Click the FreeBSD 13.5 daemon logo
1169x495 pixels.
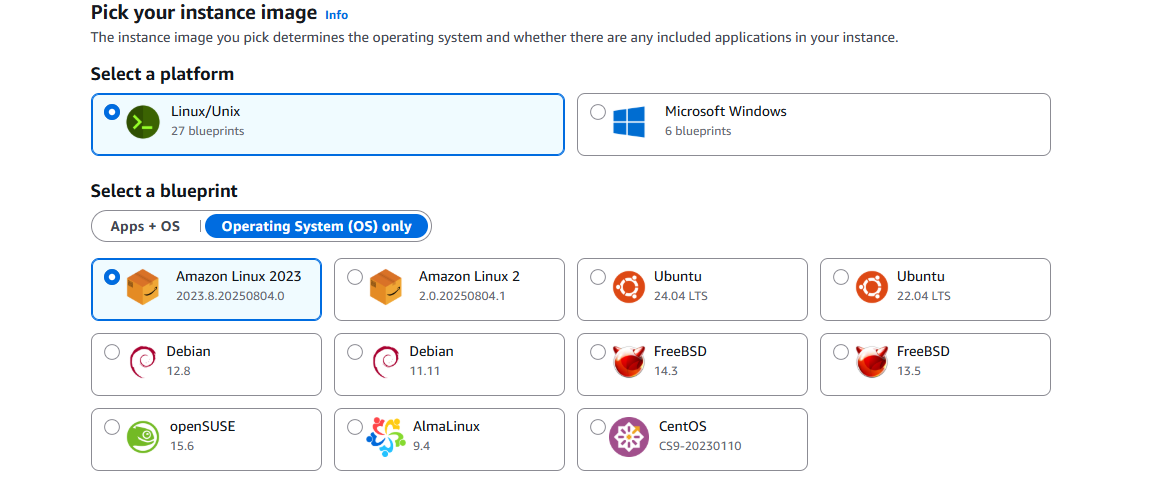[872, 362]
